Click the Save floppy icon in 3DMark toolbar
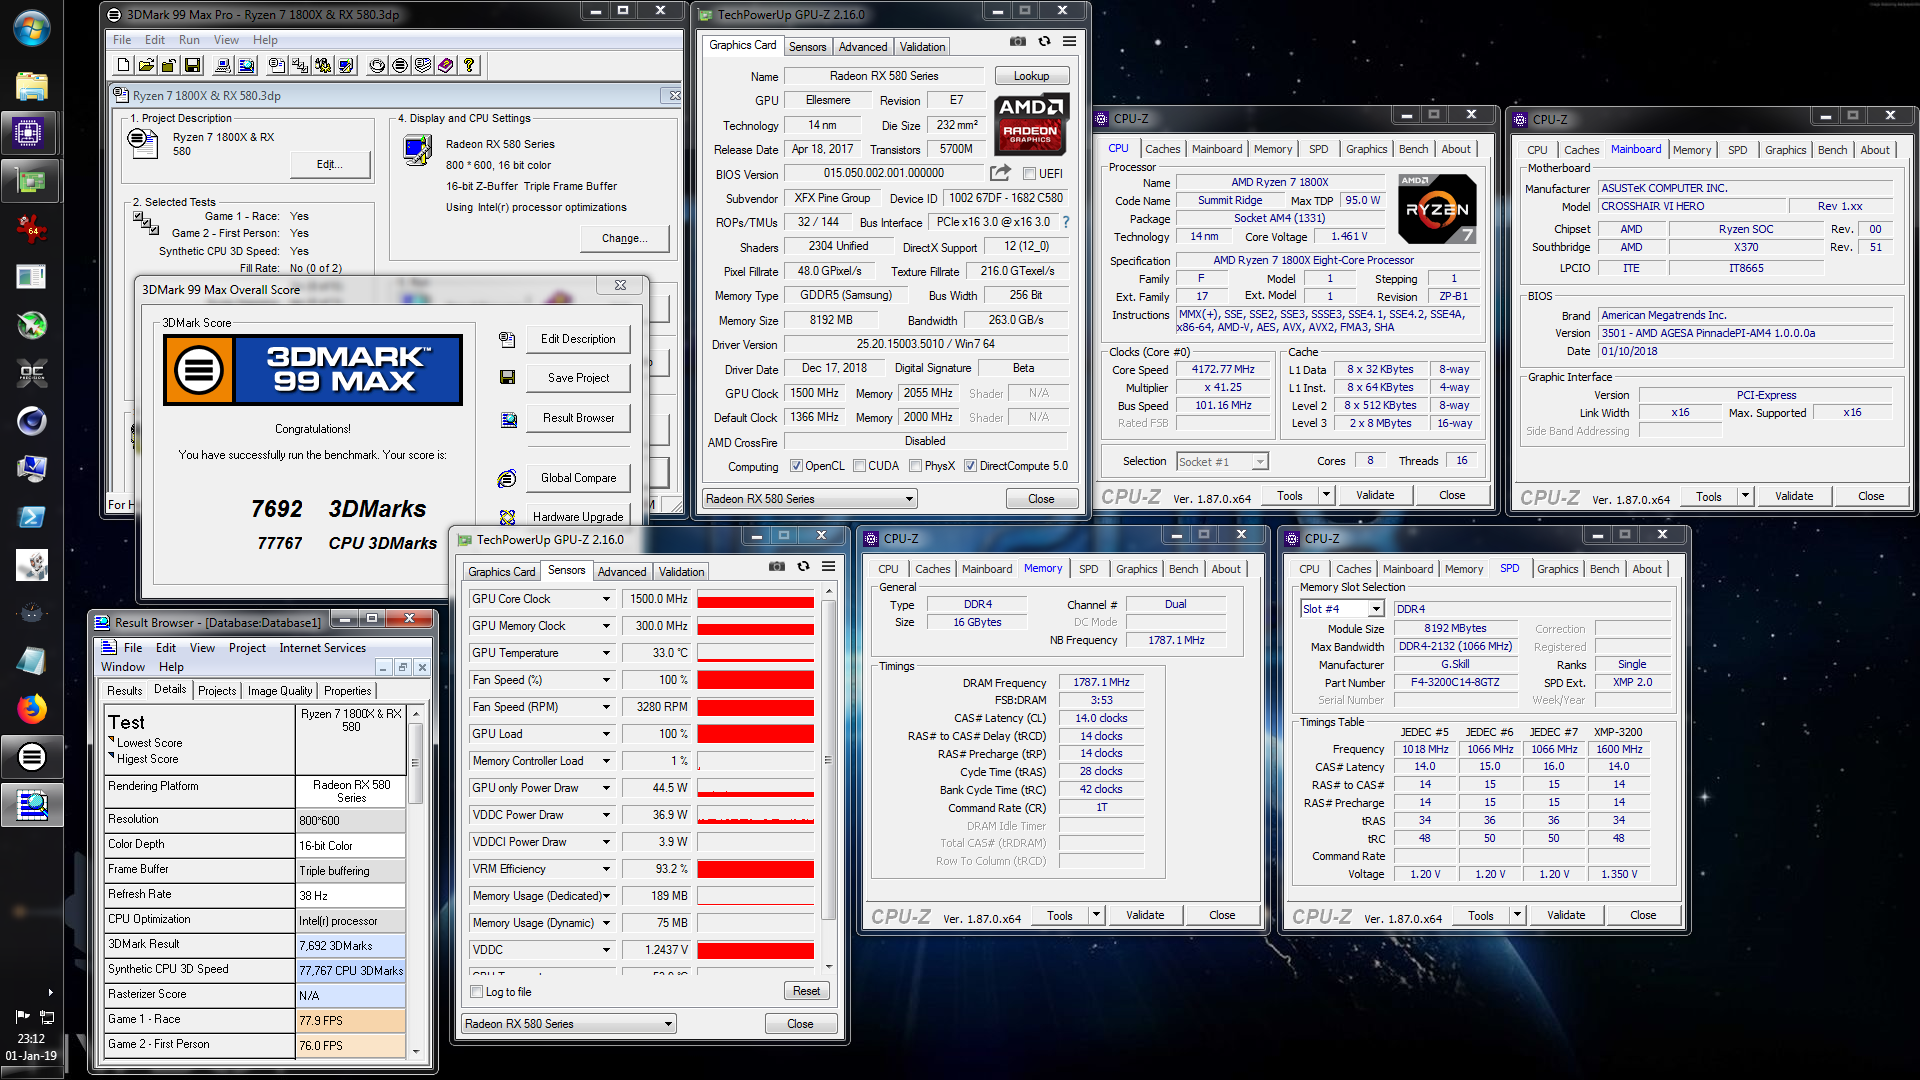 193,65
